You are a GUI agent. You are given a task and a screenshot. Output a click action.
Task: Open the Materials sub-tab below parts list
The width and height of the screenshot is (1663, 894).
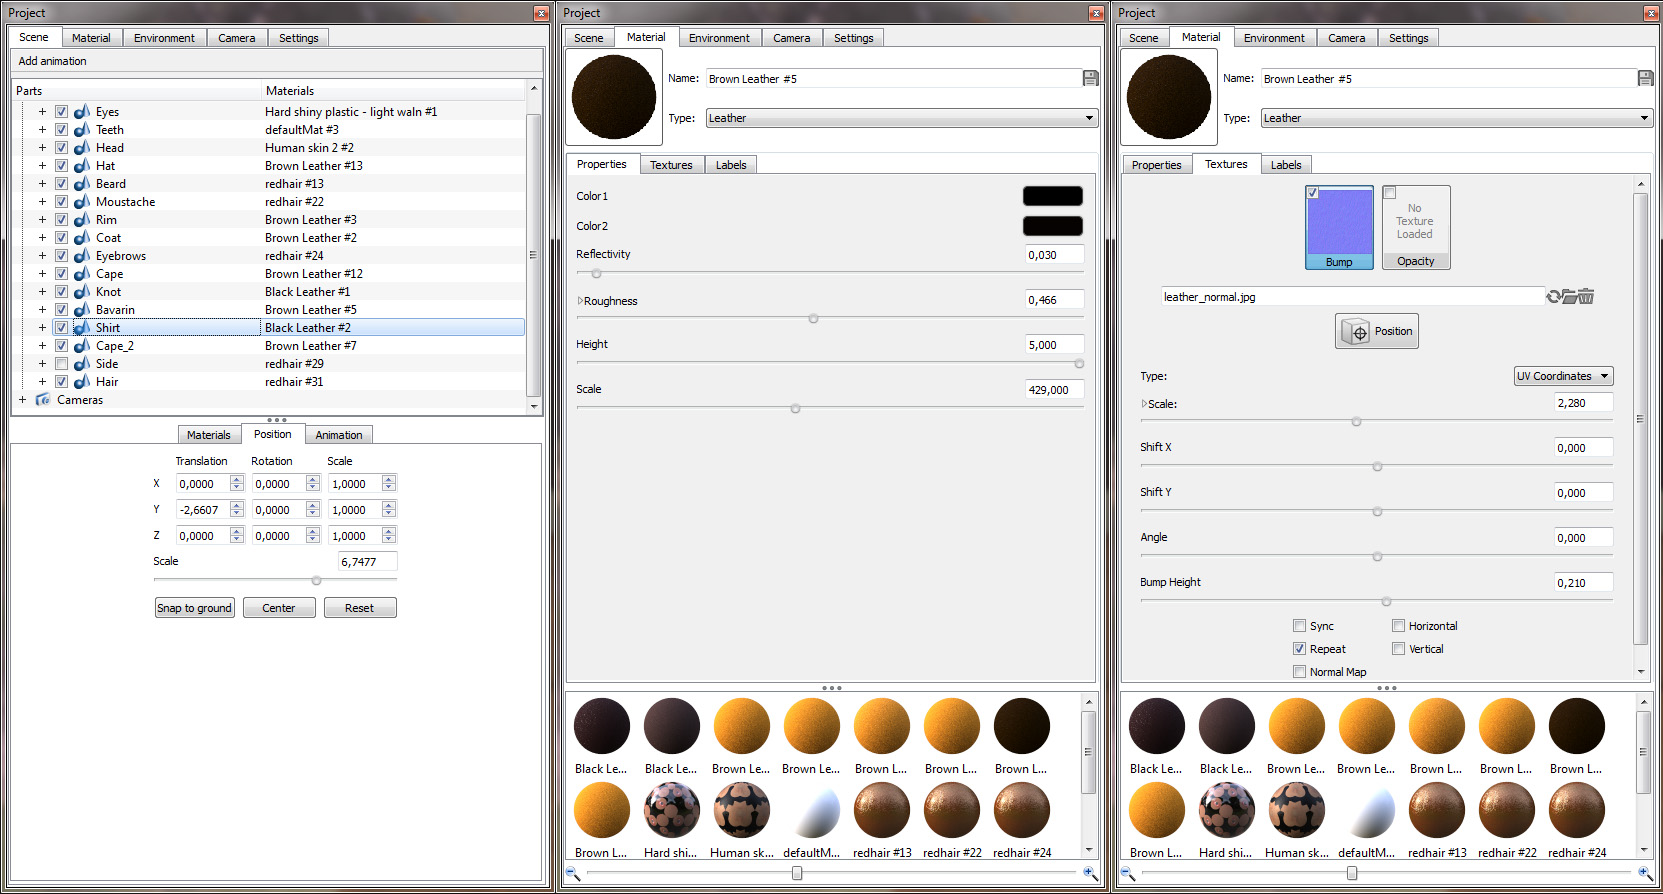click(208, 435)
